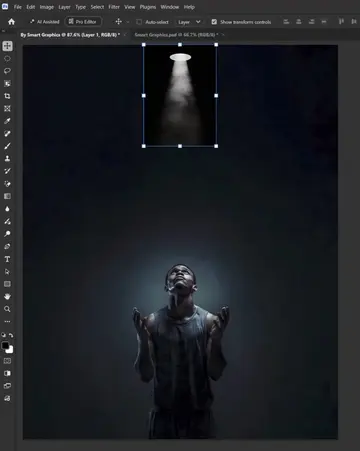Viewport: 360px width, 451px height.
Task: Click the AI Assisted button
Action: coord(44,22)
